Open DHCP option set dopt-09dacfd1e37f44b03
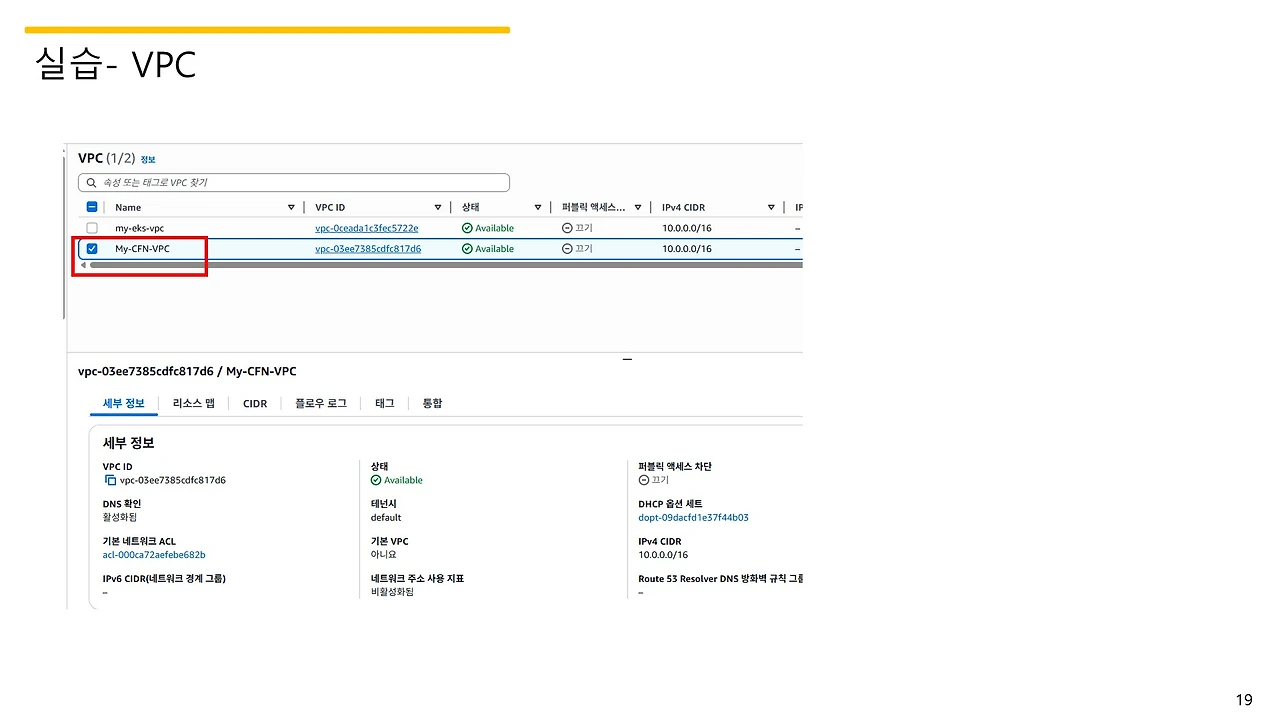The height and width of the screenshot is (720, 1280). pos(693,518)
